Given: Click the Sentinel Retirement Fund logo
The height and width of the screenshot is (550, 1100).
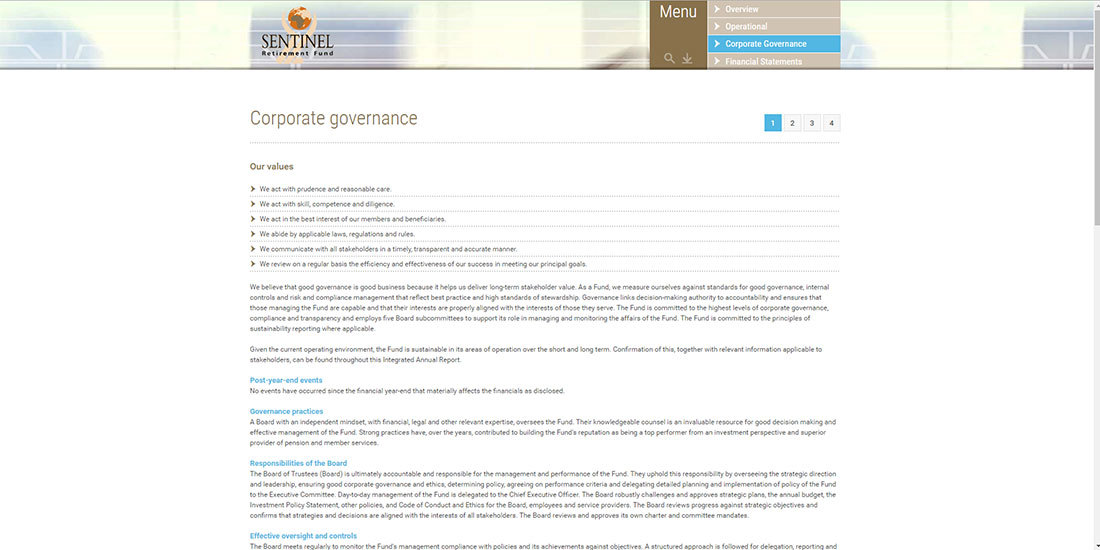Looking at the screenshot, I should pos(296,35).
